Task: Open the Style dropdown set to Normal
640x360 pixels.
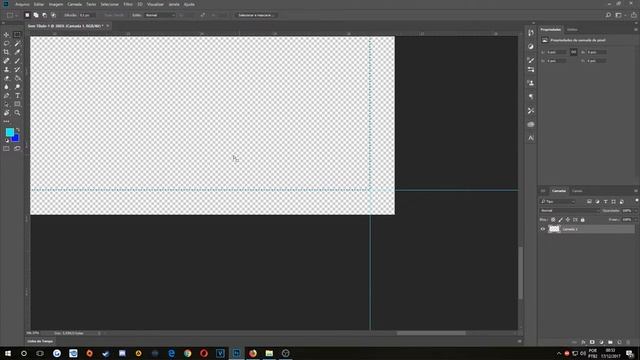Action: click(160, 15)
